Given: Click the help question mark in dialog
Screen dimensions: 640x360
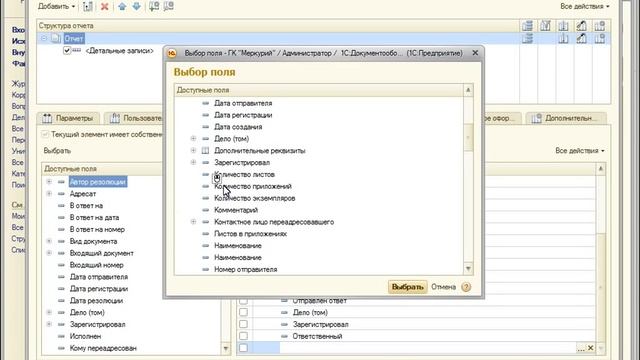Looking at the screenshot, I should [x=466, y=287].
